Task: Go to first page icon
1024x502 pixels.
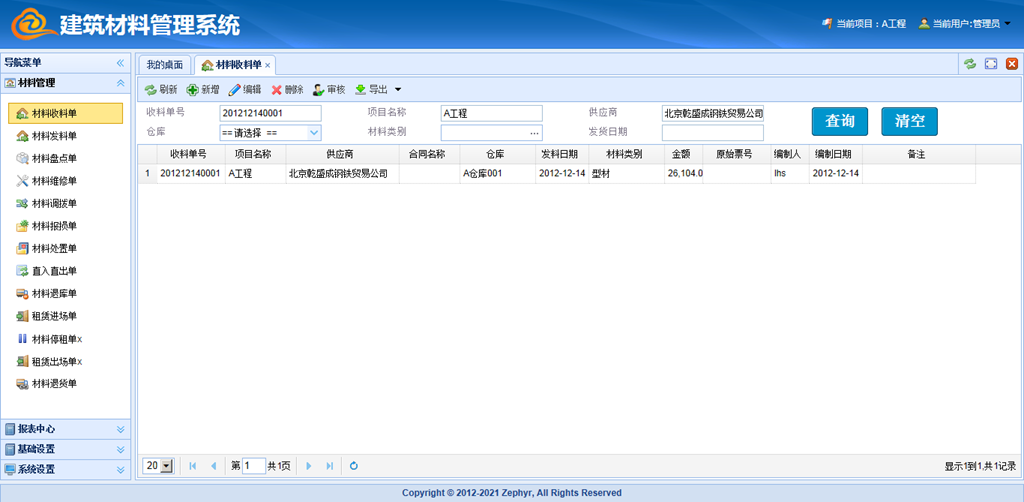Action: tap(193, 465)
